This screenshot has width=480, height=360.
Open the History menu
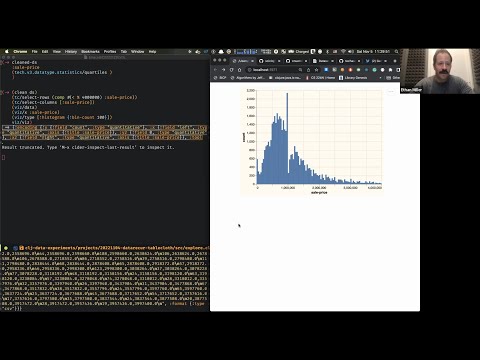click(71, 51)
